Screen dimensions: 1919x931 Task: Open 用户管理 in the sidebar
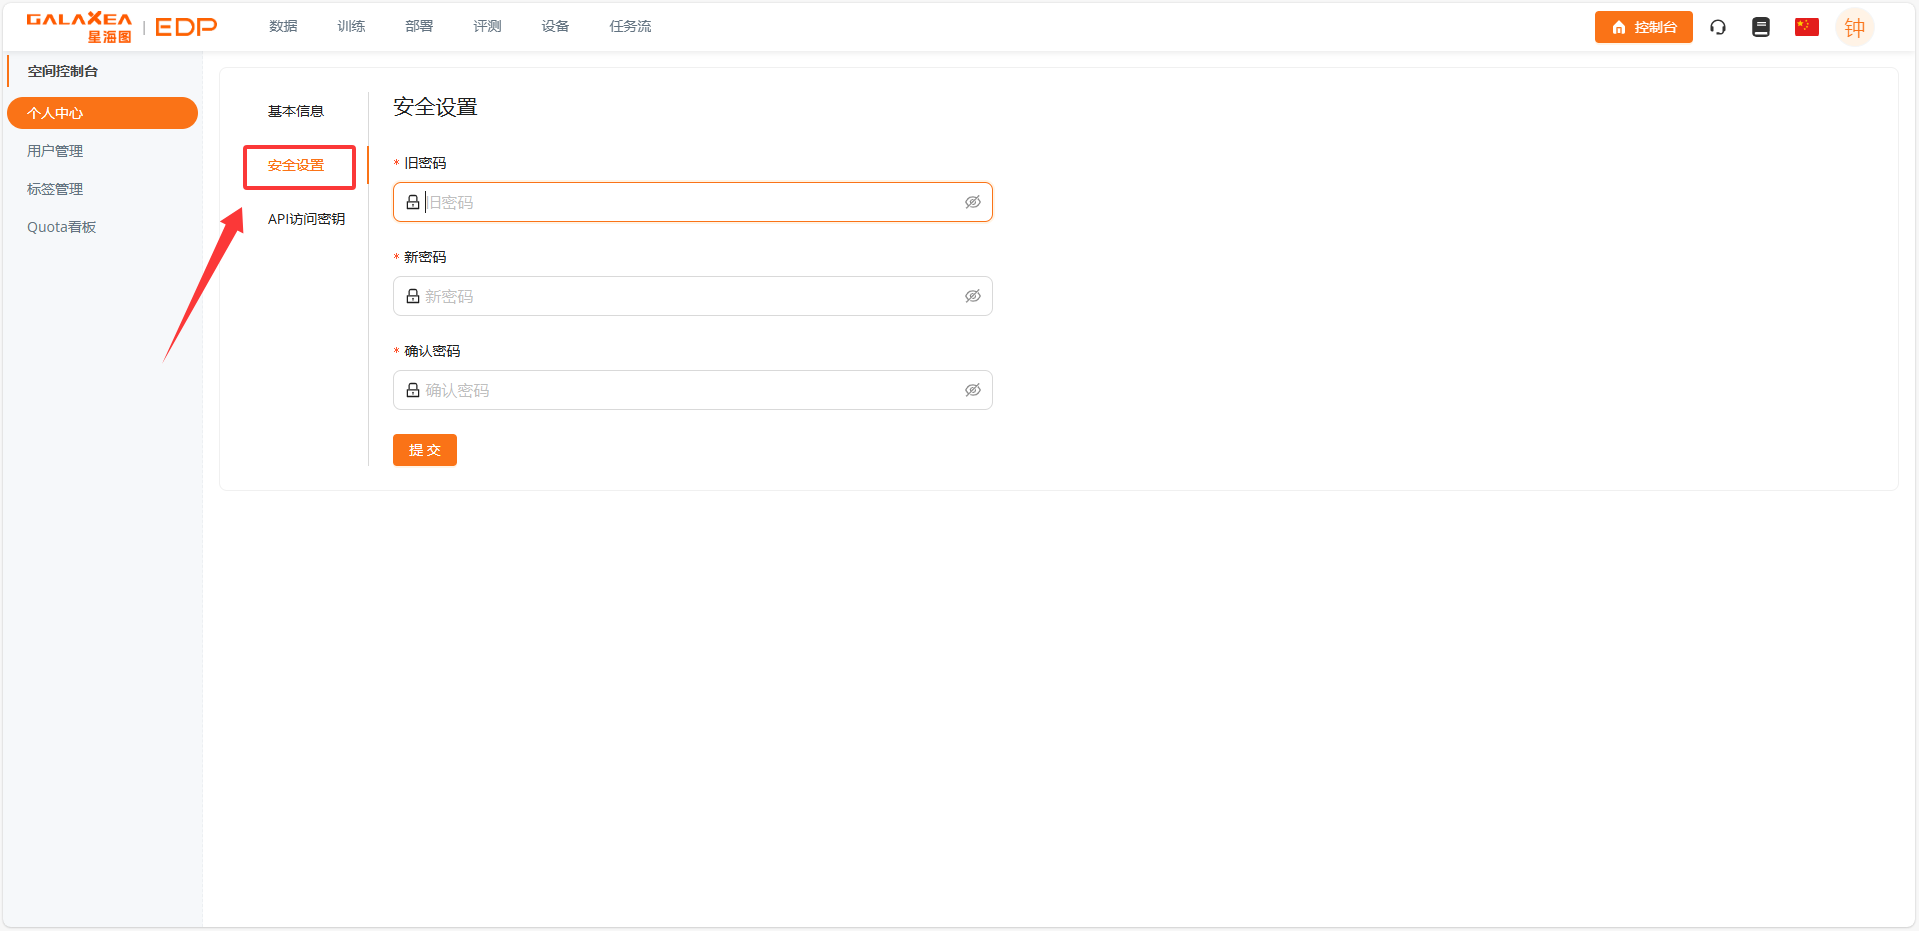(x=55, y=151)
